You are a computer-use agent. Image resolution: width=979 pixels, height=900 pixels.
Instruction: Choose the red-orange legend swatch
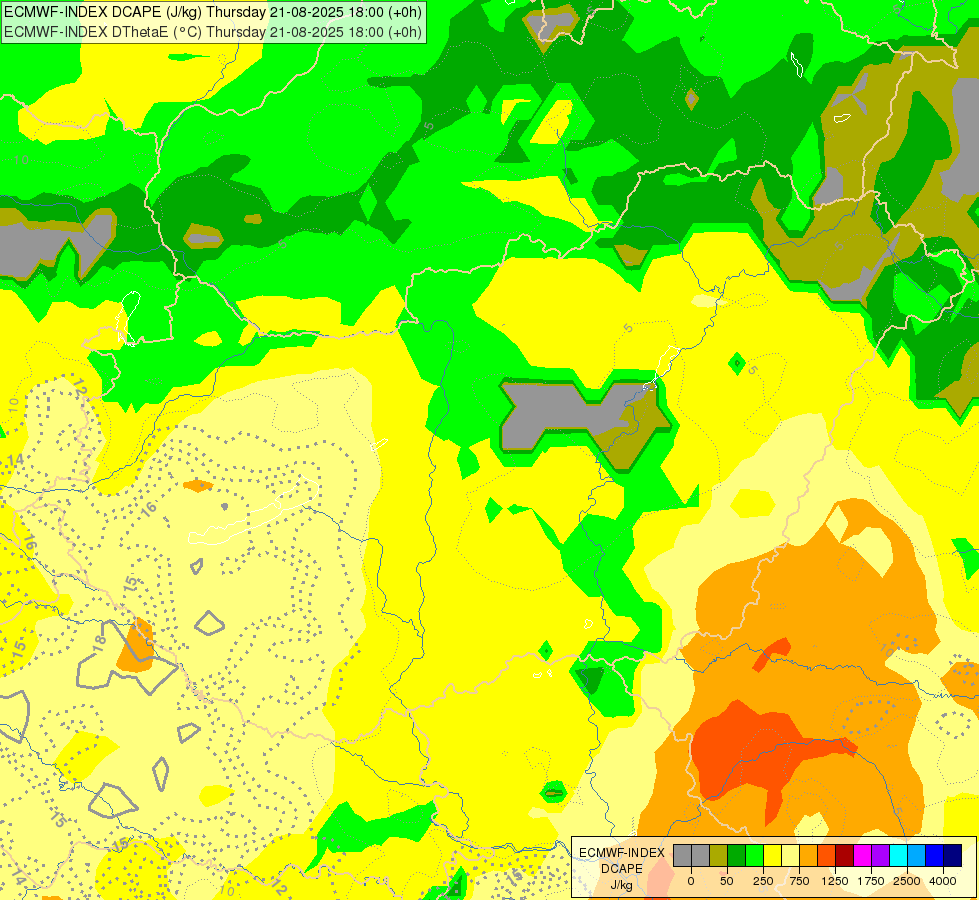(x=827, y=855)
